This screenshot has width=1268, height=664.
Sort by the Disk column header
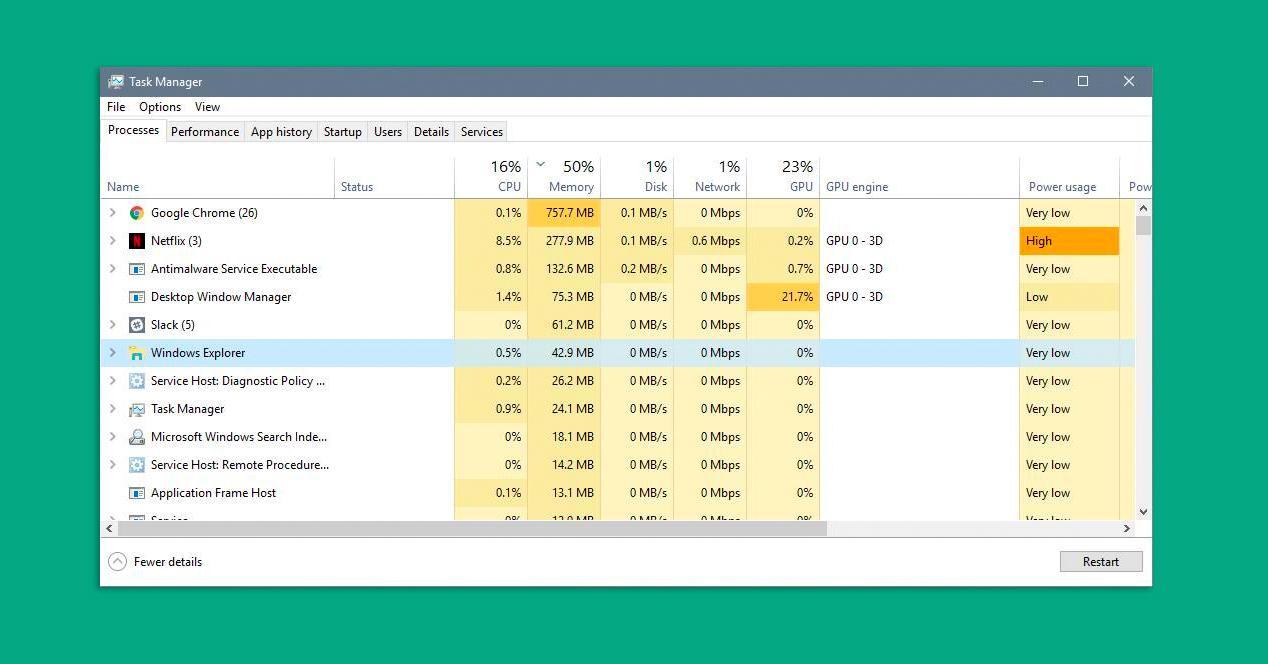637,177
